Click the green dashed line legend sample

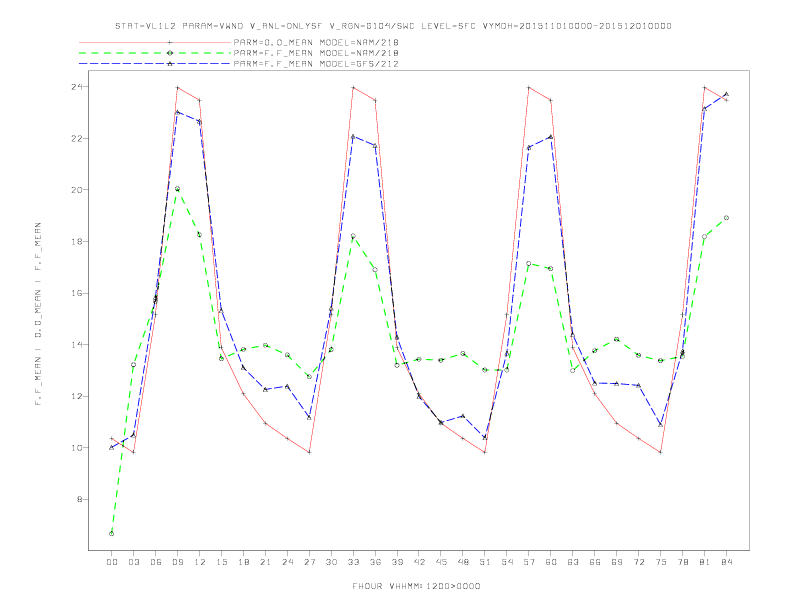click(x=155, y=53)
